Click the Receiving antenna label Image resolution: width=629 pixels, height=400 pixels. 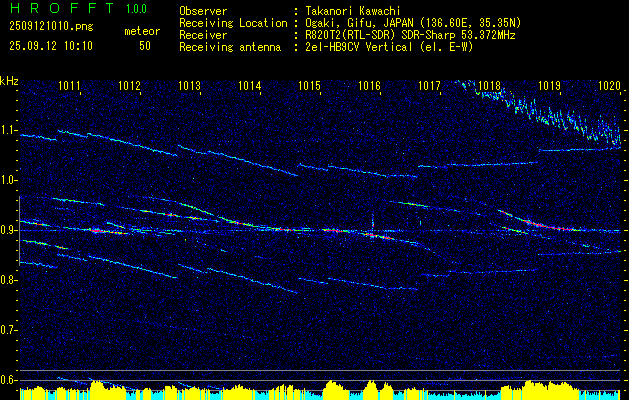[230, 47]
